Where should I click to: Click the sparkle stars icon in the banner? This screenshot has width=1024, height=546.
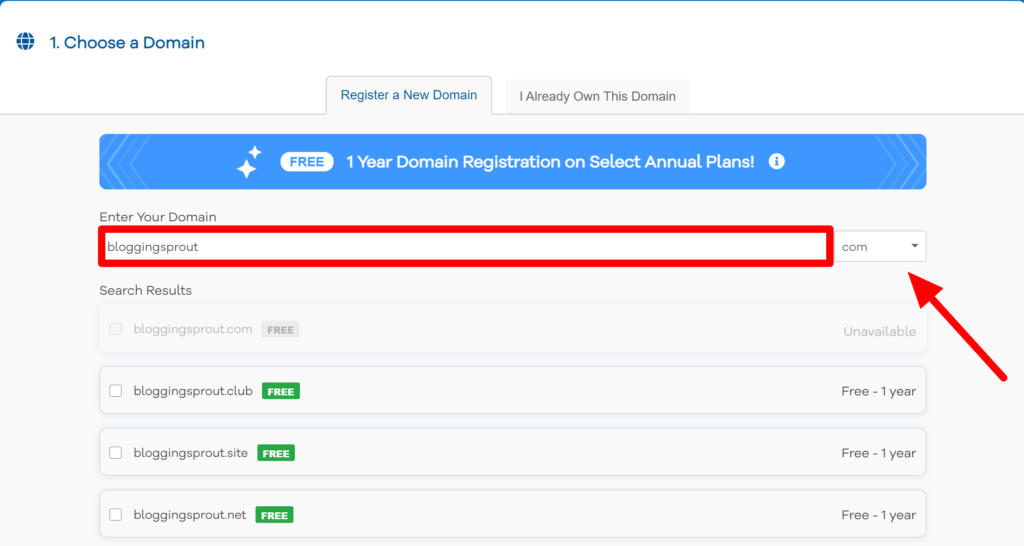(x=249, y=162)
